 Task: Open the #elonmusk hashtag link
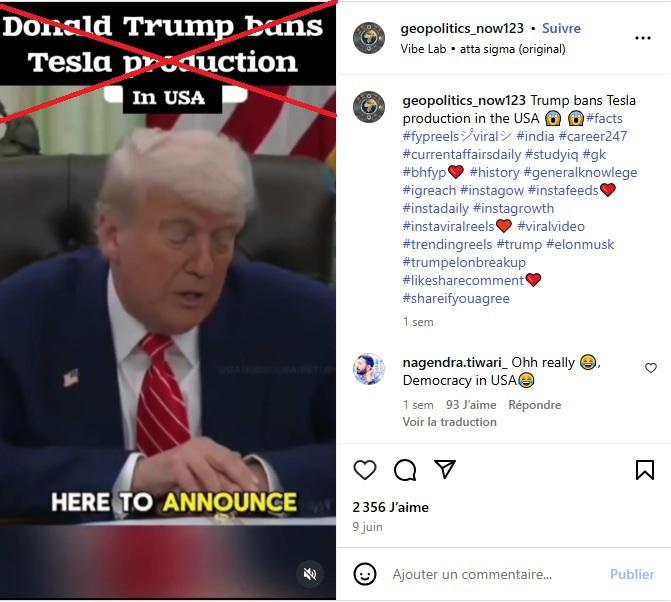(x=580, y=244)
